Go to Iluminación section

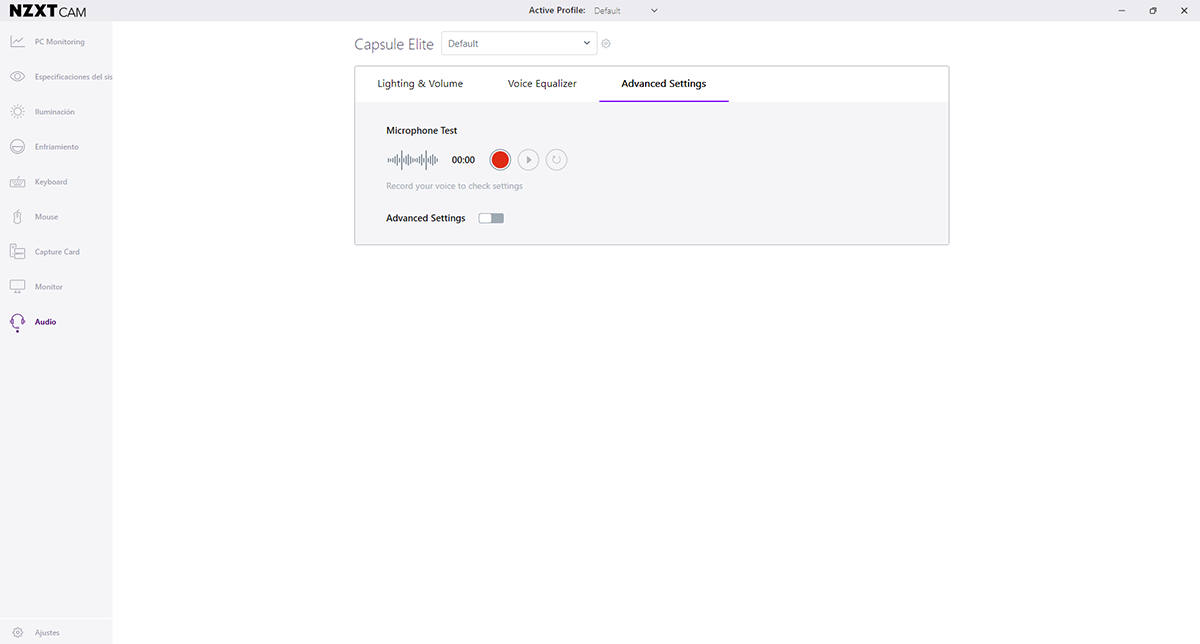(x=55, y=112)
